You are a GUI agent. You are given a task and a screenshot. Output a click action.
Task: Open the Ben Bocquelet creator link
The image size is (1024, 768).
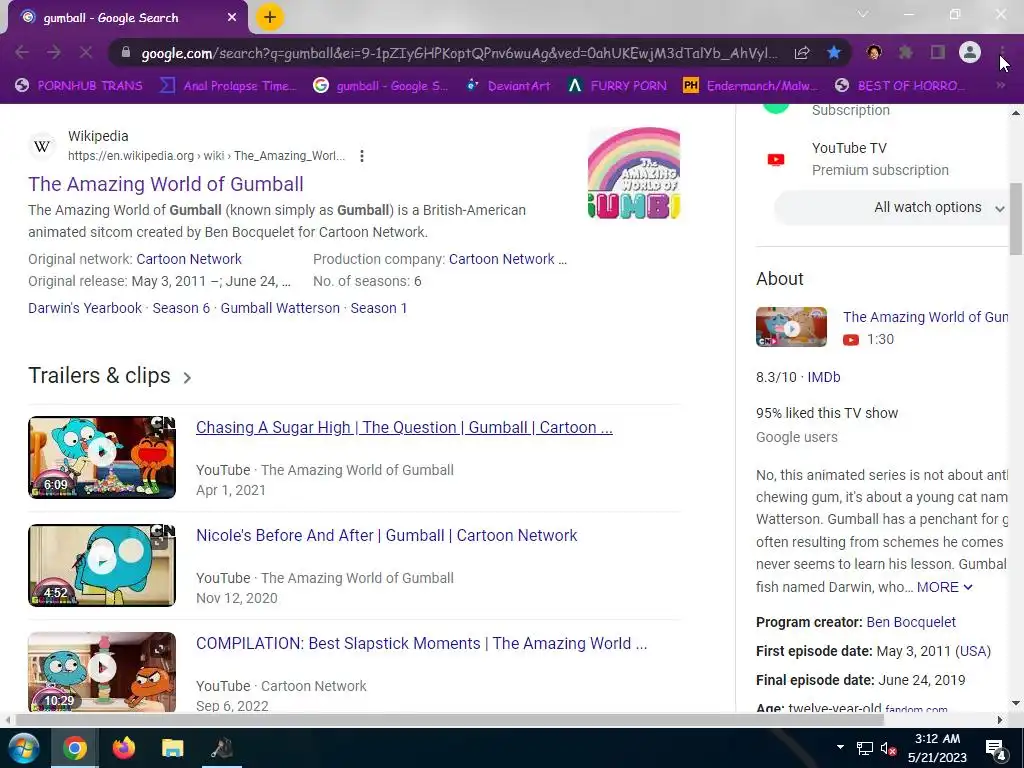911,622
